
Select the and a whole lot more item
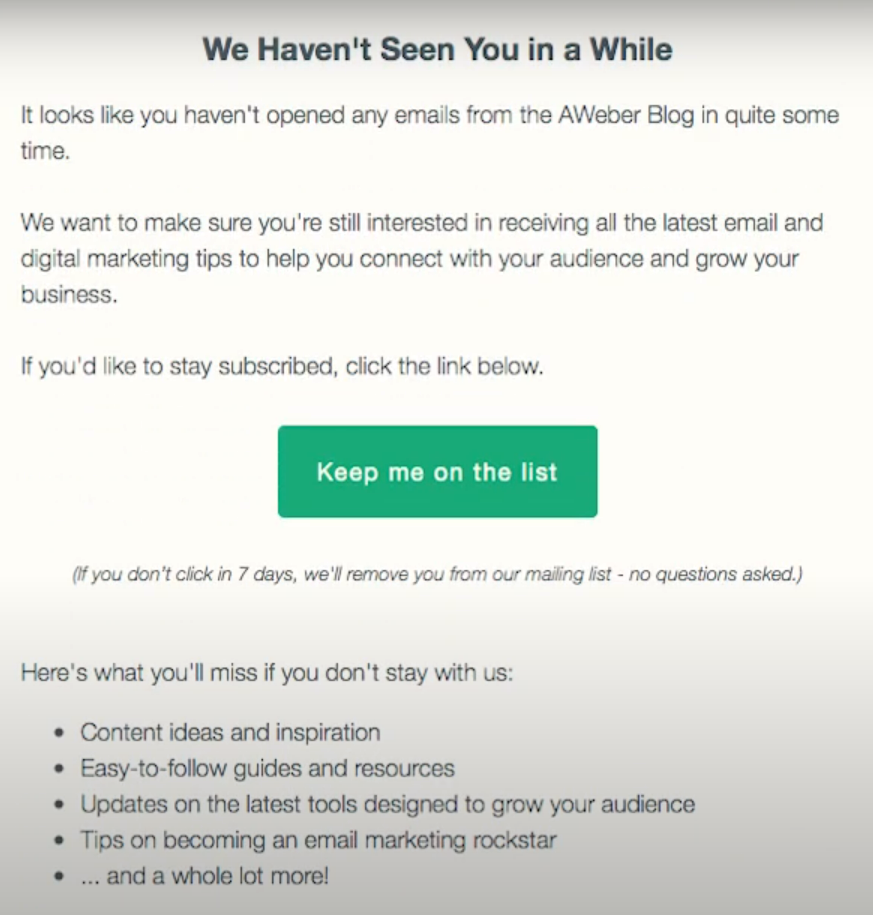click(x=204, y=876)
